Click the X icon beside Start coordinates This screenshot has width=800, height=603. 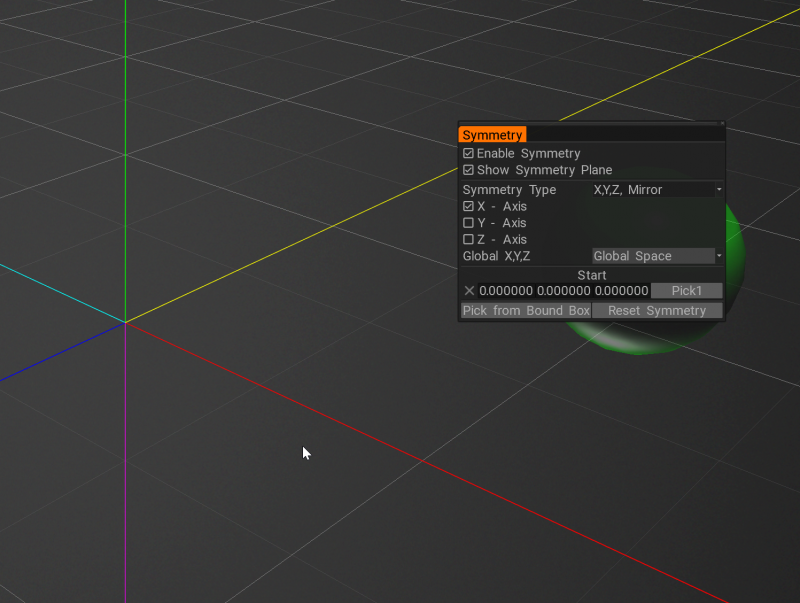click(469, 291)
